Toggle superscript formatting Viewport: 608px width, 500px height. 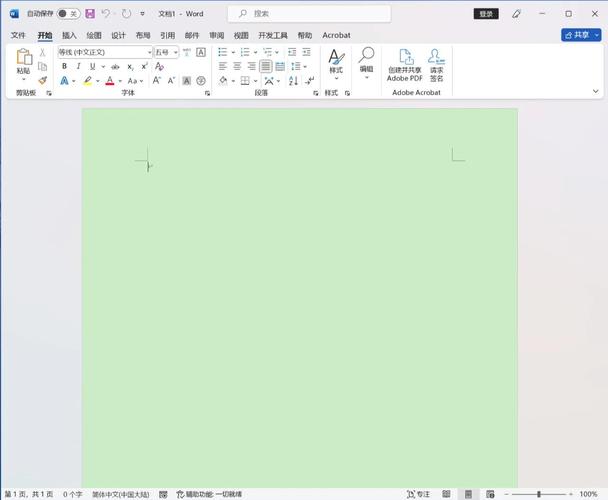coord(145,66)
